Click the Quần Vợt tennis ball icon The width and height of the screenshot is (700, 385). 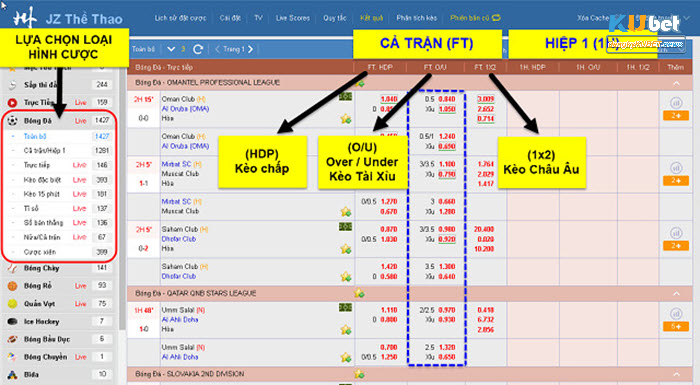coord(12,304)
